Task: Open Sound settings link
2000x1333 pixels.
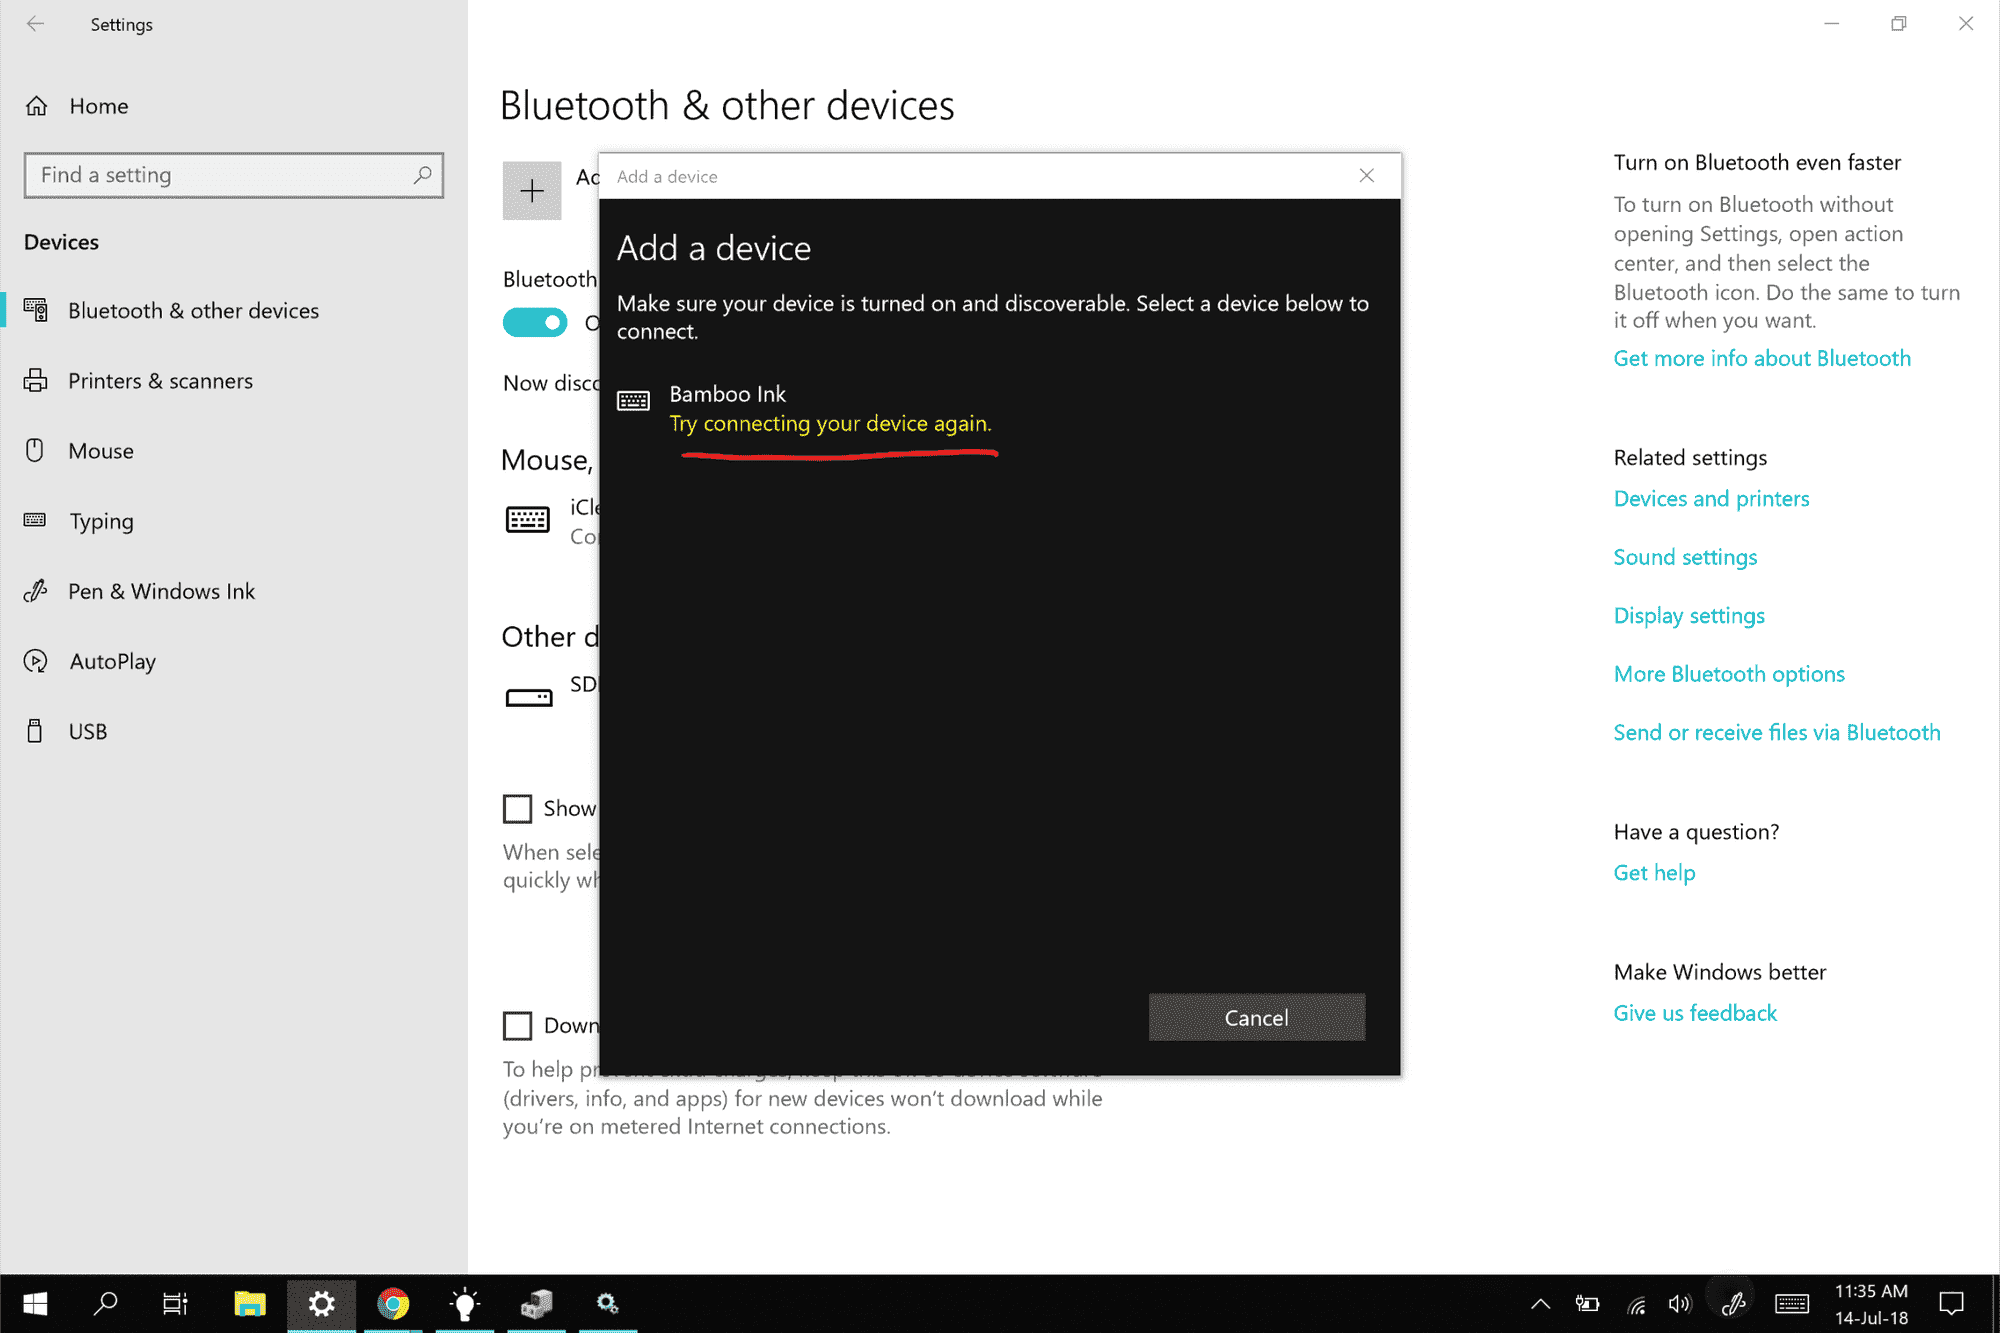Action: pyautogui.click(x=1685, y=557)
